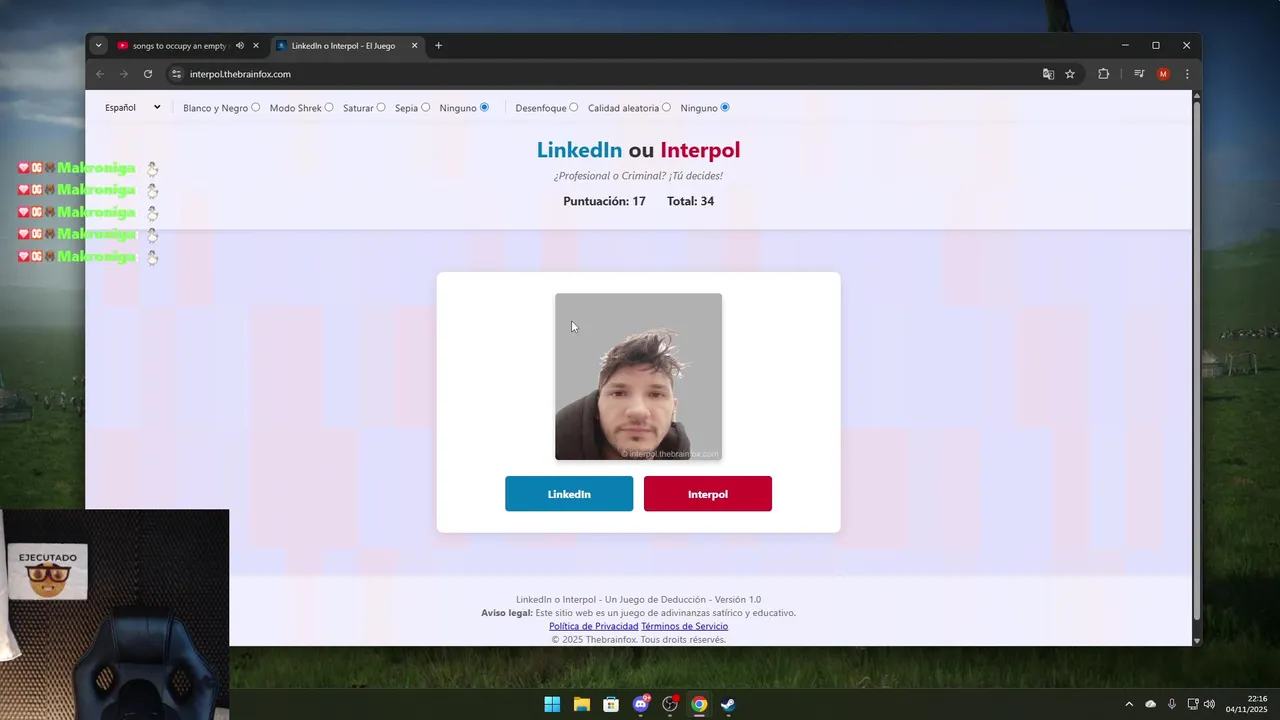Screen dimensions: 1280x720
Task: Pick the Sepia filter radio button
Action: (426, 107)
